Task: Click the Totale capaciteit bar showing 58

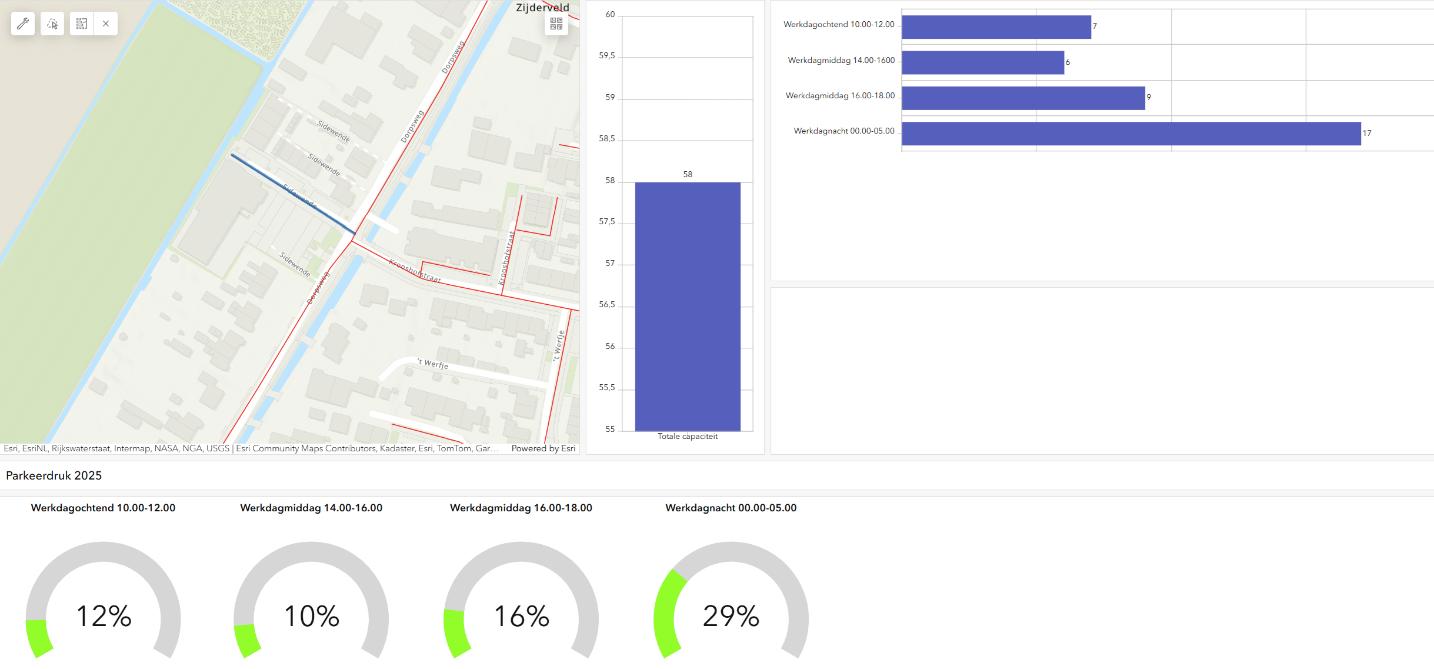Action: click(x=687, y=306)
